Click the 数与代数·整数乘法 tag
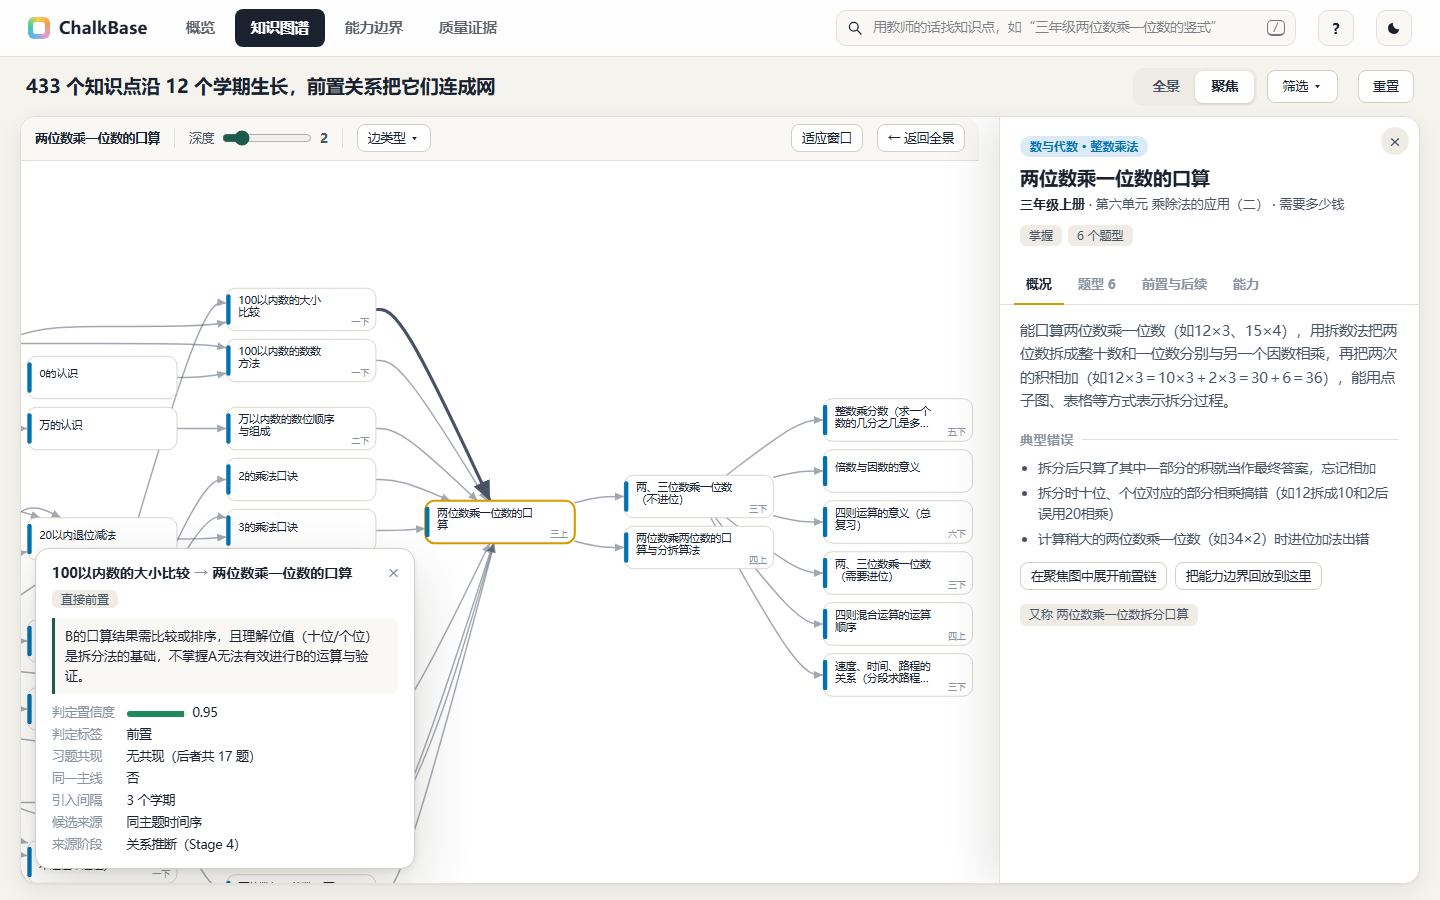The height and width of the screenshot is (900, 1440). [1084, 147]
